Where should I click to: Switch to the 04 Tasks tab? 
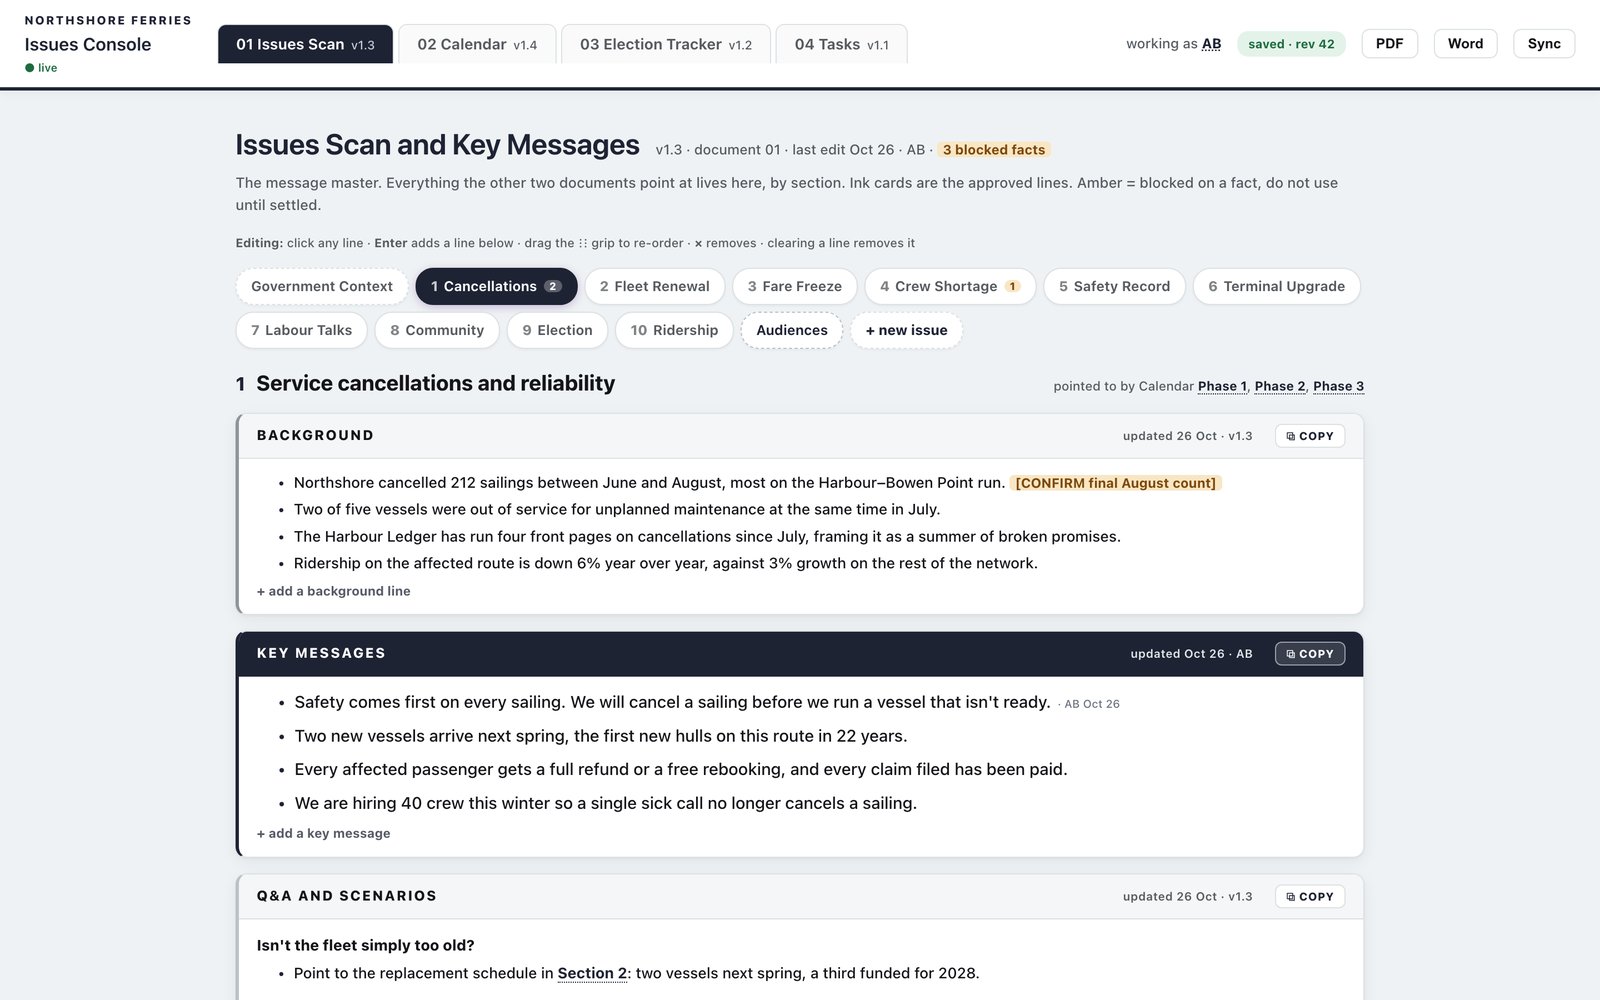[x=841, y=44]
